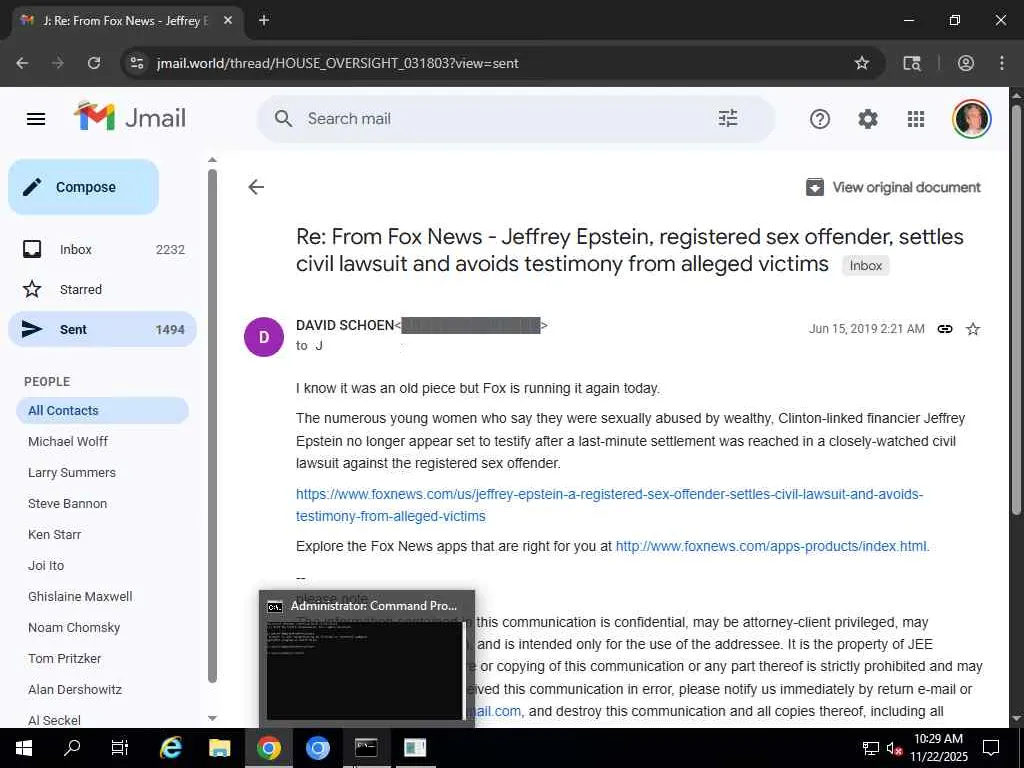
Task: Click the Command Prompt preview thumbnail
Action: 366,669
